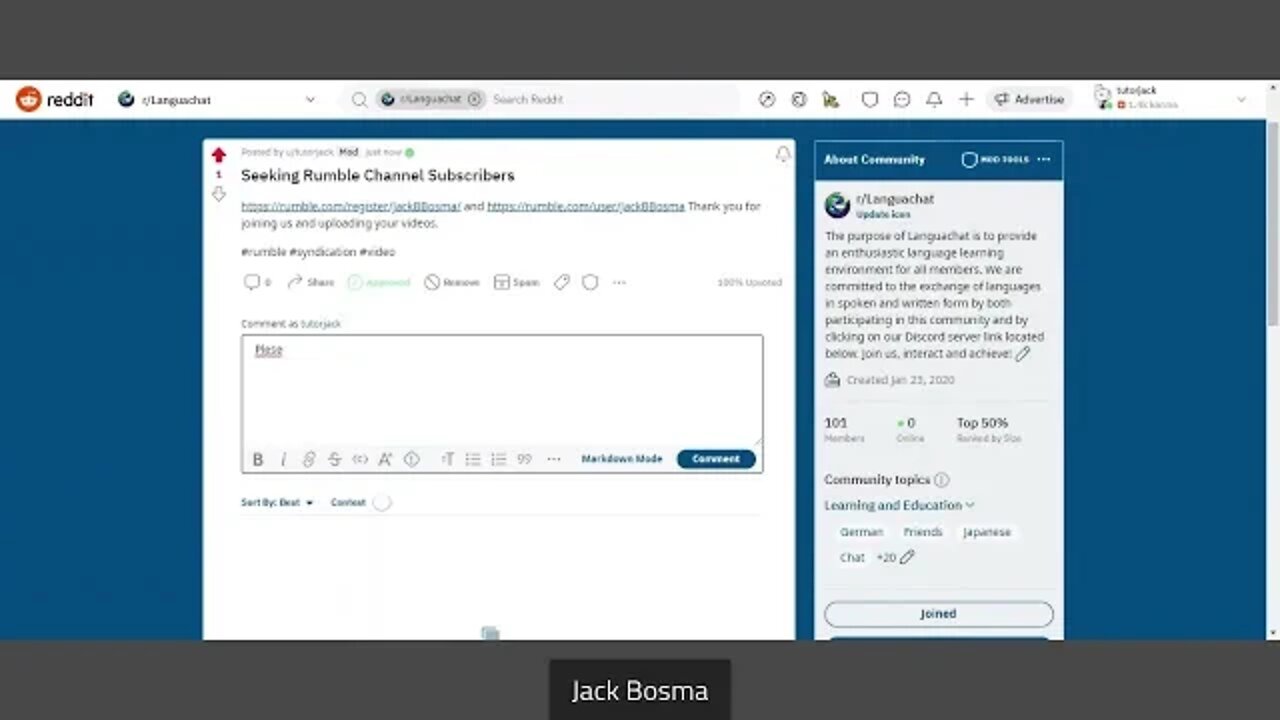Click the post moderator shield icon
The width and height of the screenshot is (1280, 720).
(x=590, y=282)
